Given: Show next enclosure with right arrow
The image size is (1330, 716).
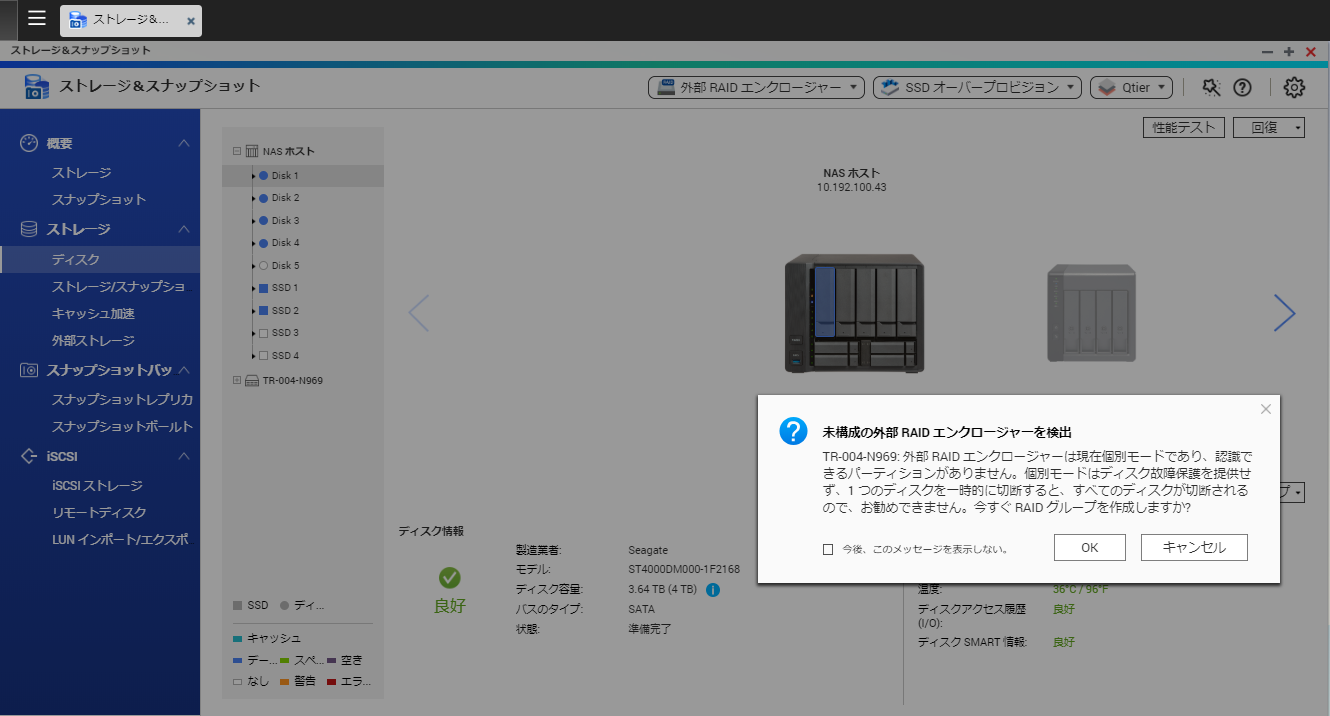Looking at the screenshot, I should (1284, 314).
